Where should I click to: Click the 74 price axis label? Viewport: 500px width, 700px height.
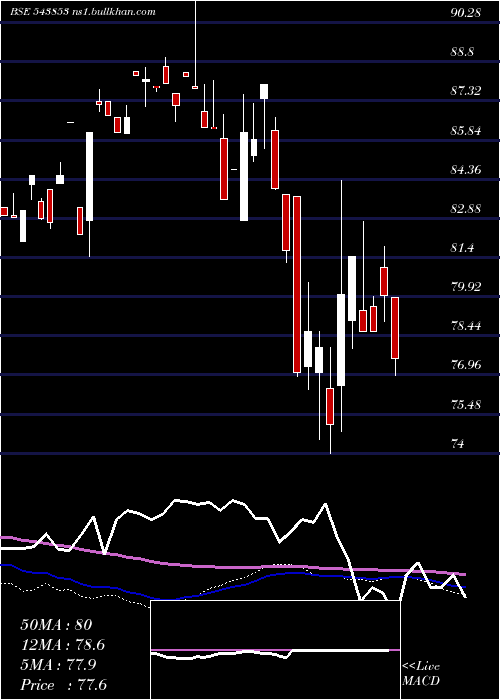(x=457, y=444)
